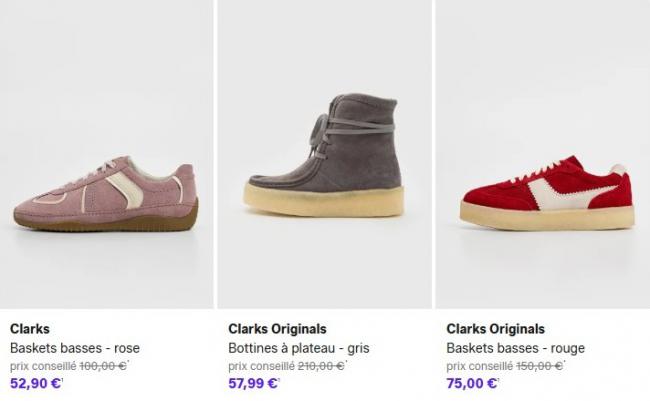Click prix conseillé label under rose sneaker
The width and height of the screenshot is (650, 401).
tap(42, 366)
